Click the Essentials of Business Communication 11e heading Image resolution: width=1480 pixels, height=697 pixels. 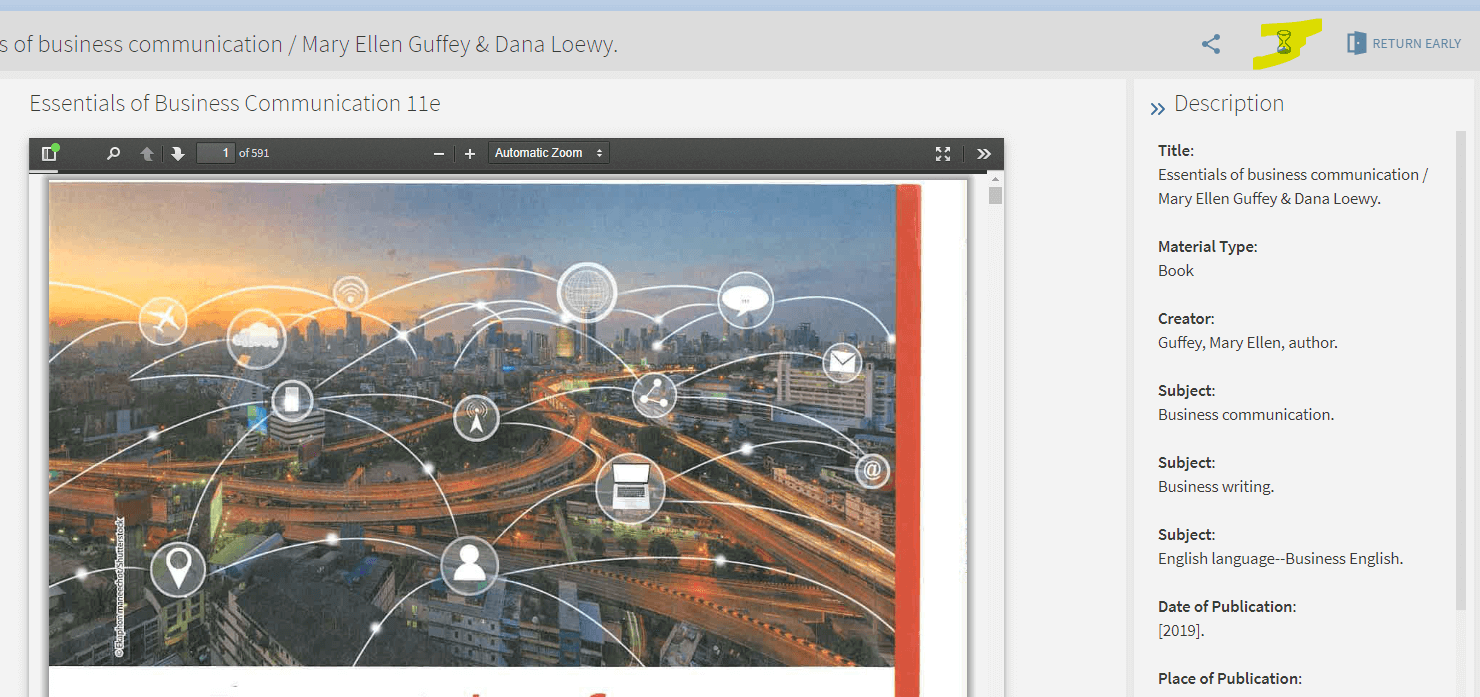[x=235, y=104]
